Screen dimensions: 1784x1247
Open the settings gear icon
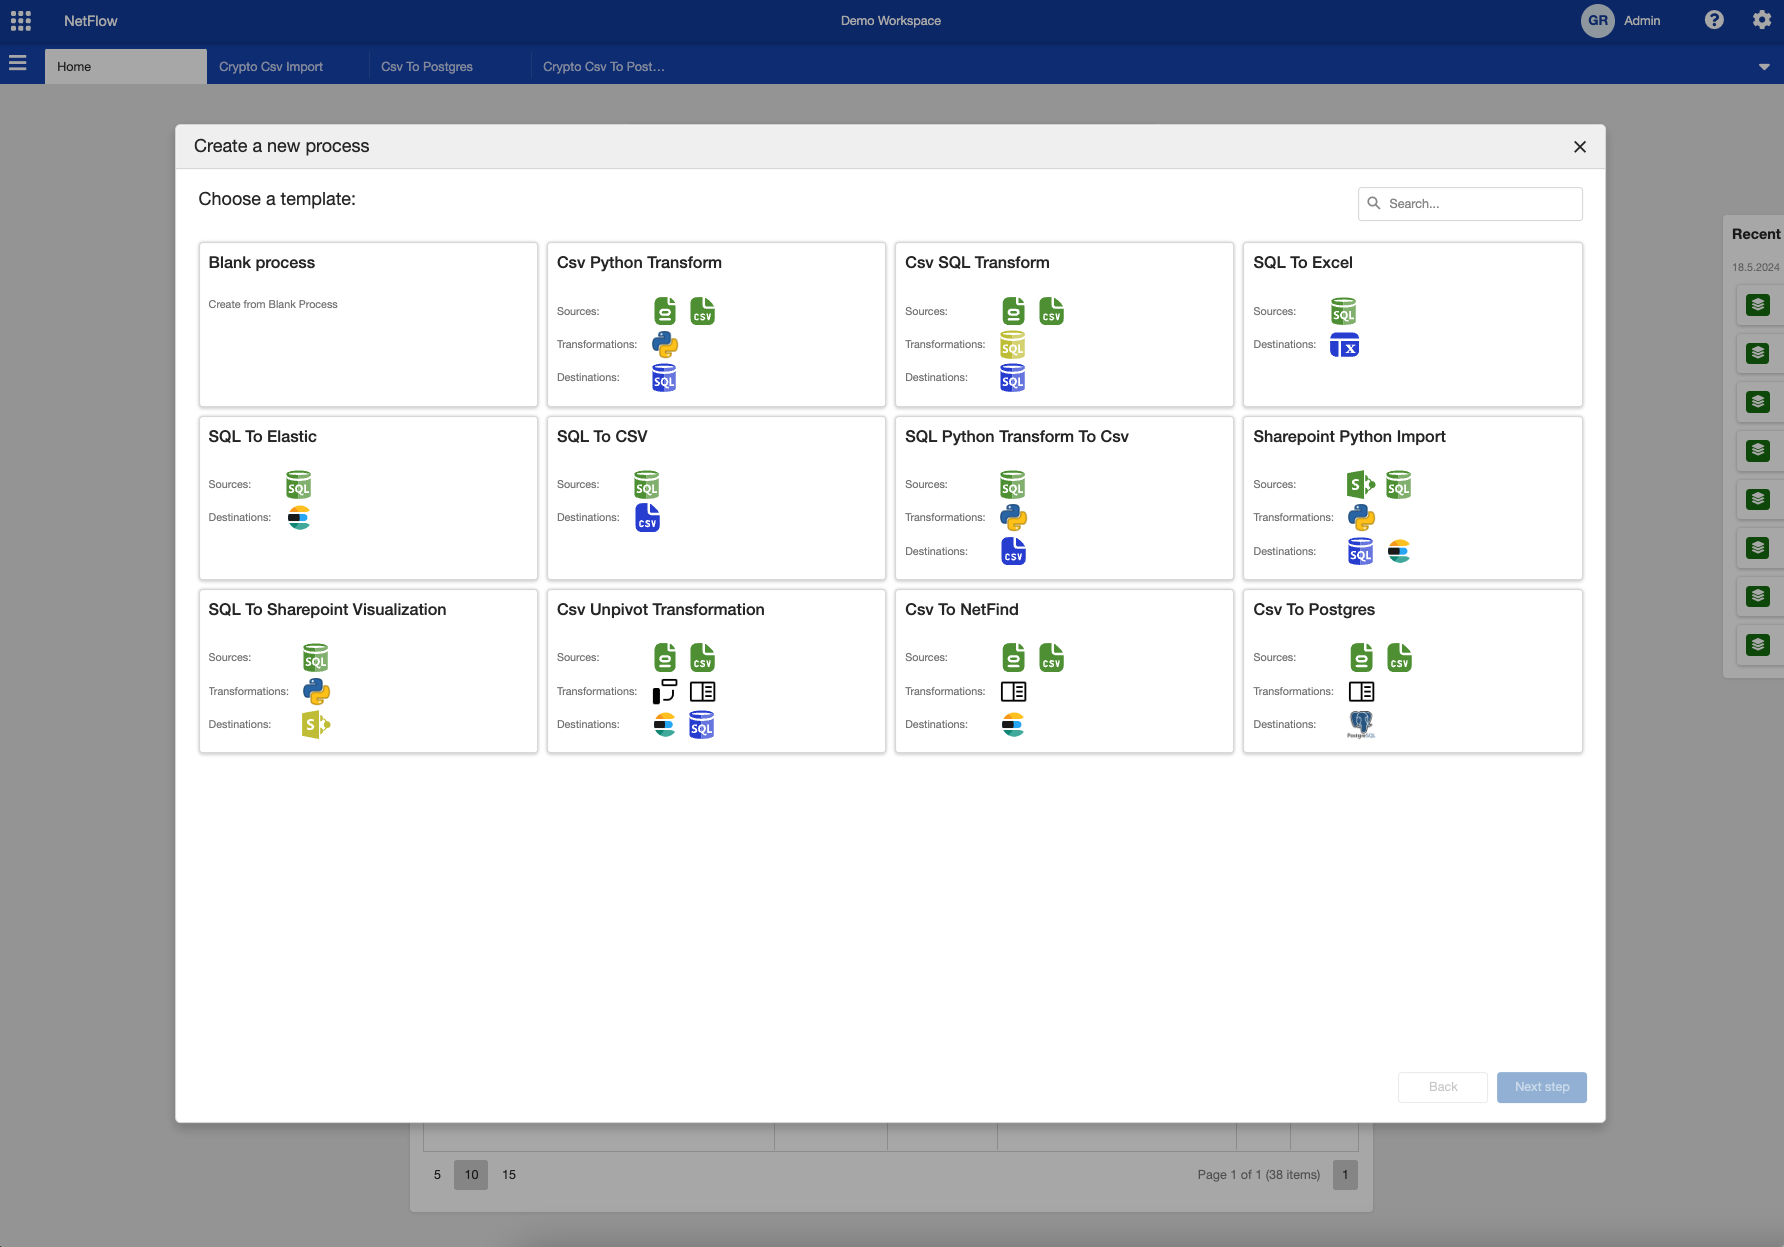(x=1762, y=20)
